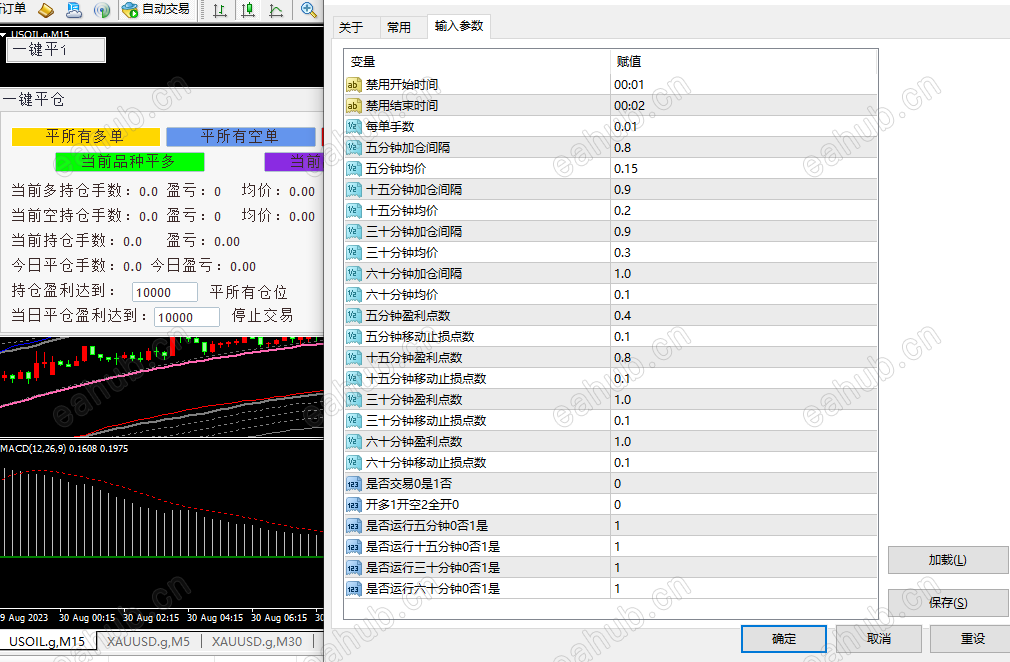Image resolution: width=1010 pixels, height=662 pixels.
Task: Click the icon beside 是否运行五分钟0否1是
Action: coord(353,526)
